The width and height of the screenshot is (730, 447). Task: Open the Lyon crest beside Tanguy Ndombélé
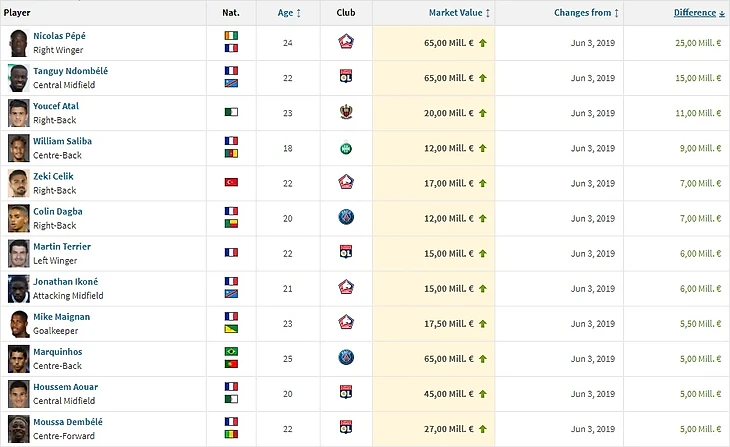click(346, 79)
